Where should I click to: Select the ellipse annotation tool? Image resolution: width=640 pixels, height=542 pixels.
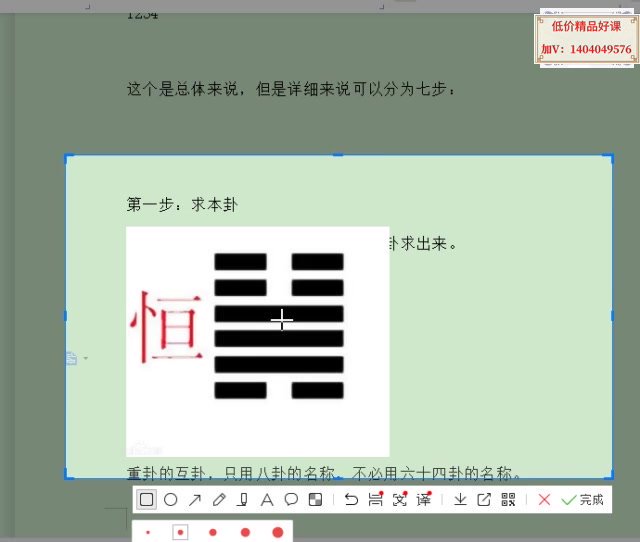click(170, 500)
